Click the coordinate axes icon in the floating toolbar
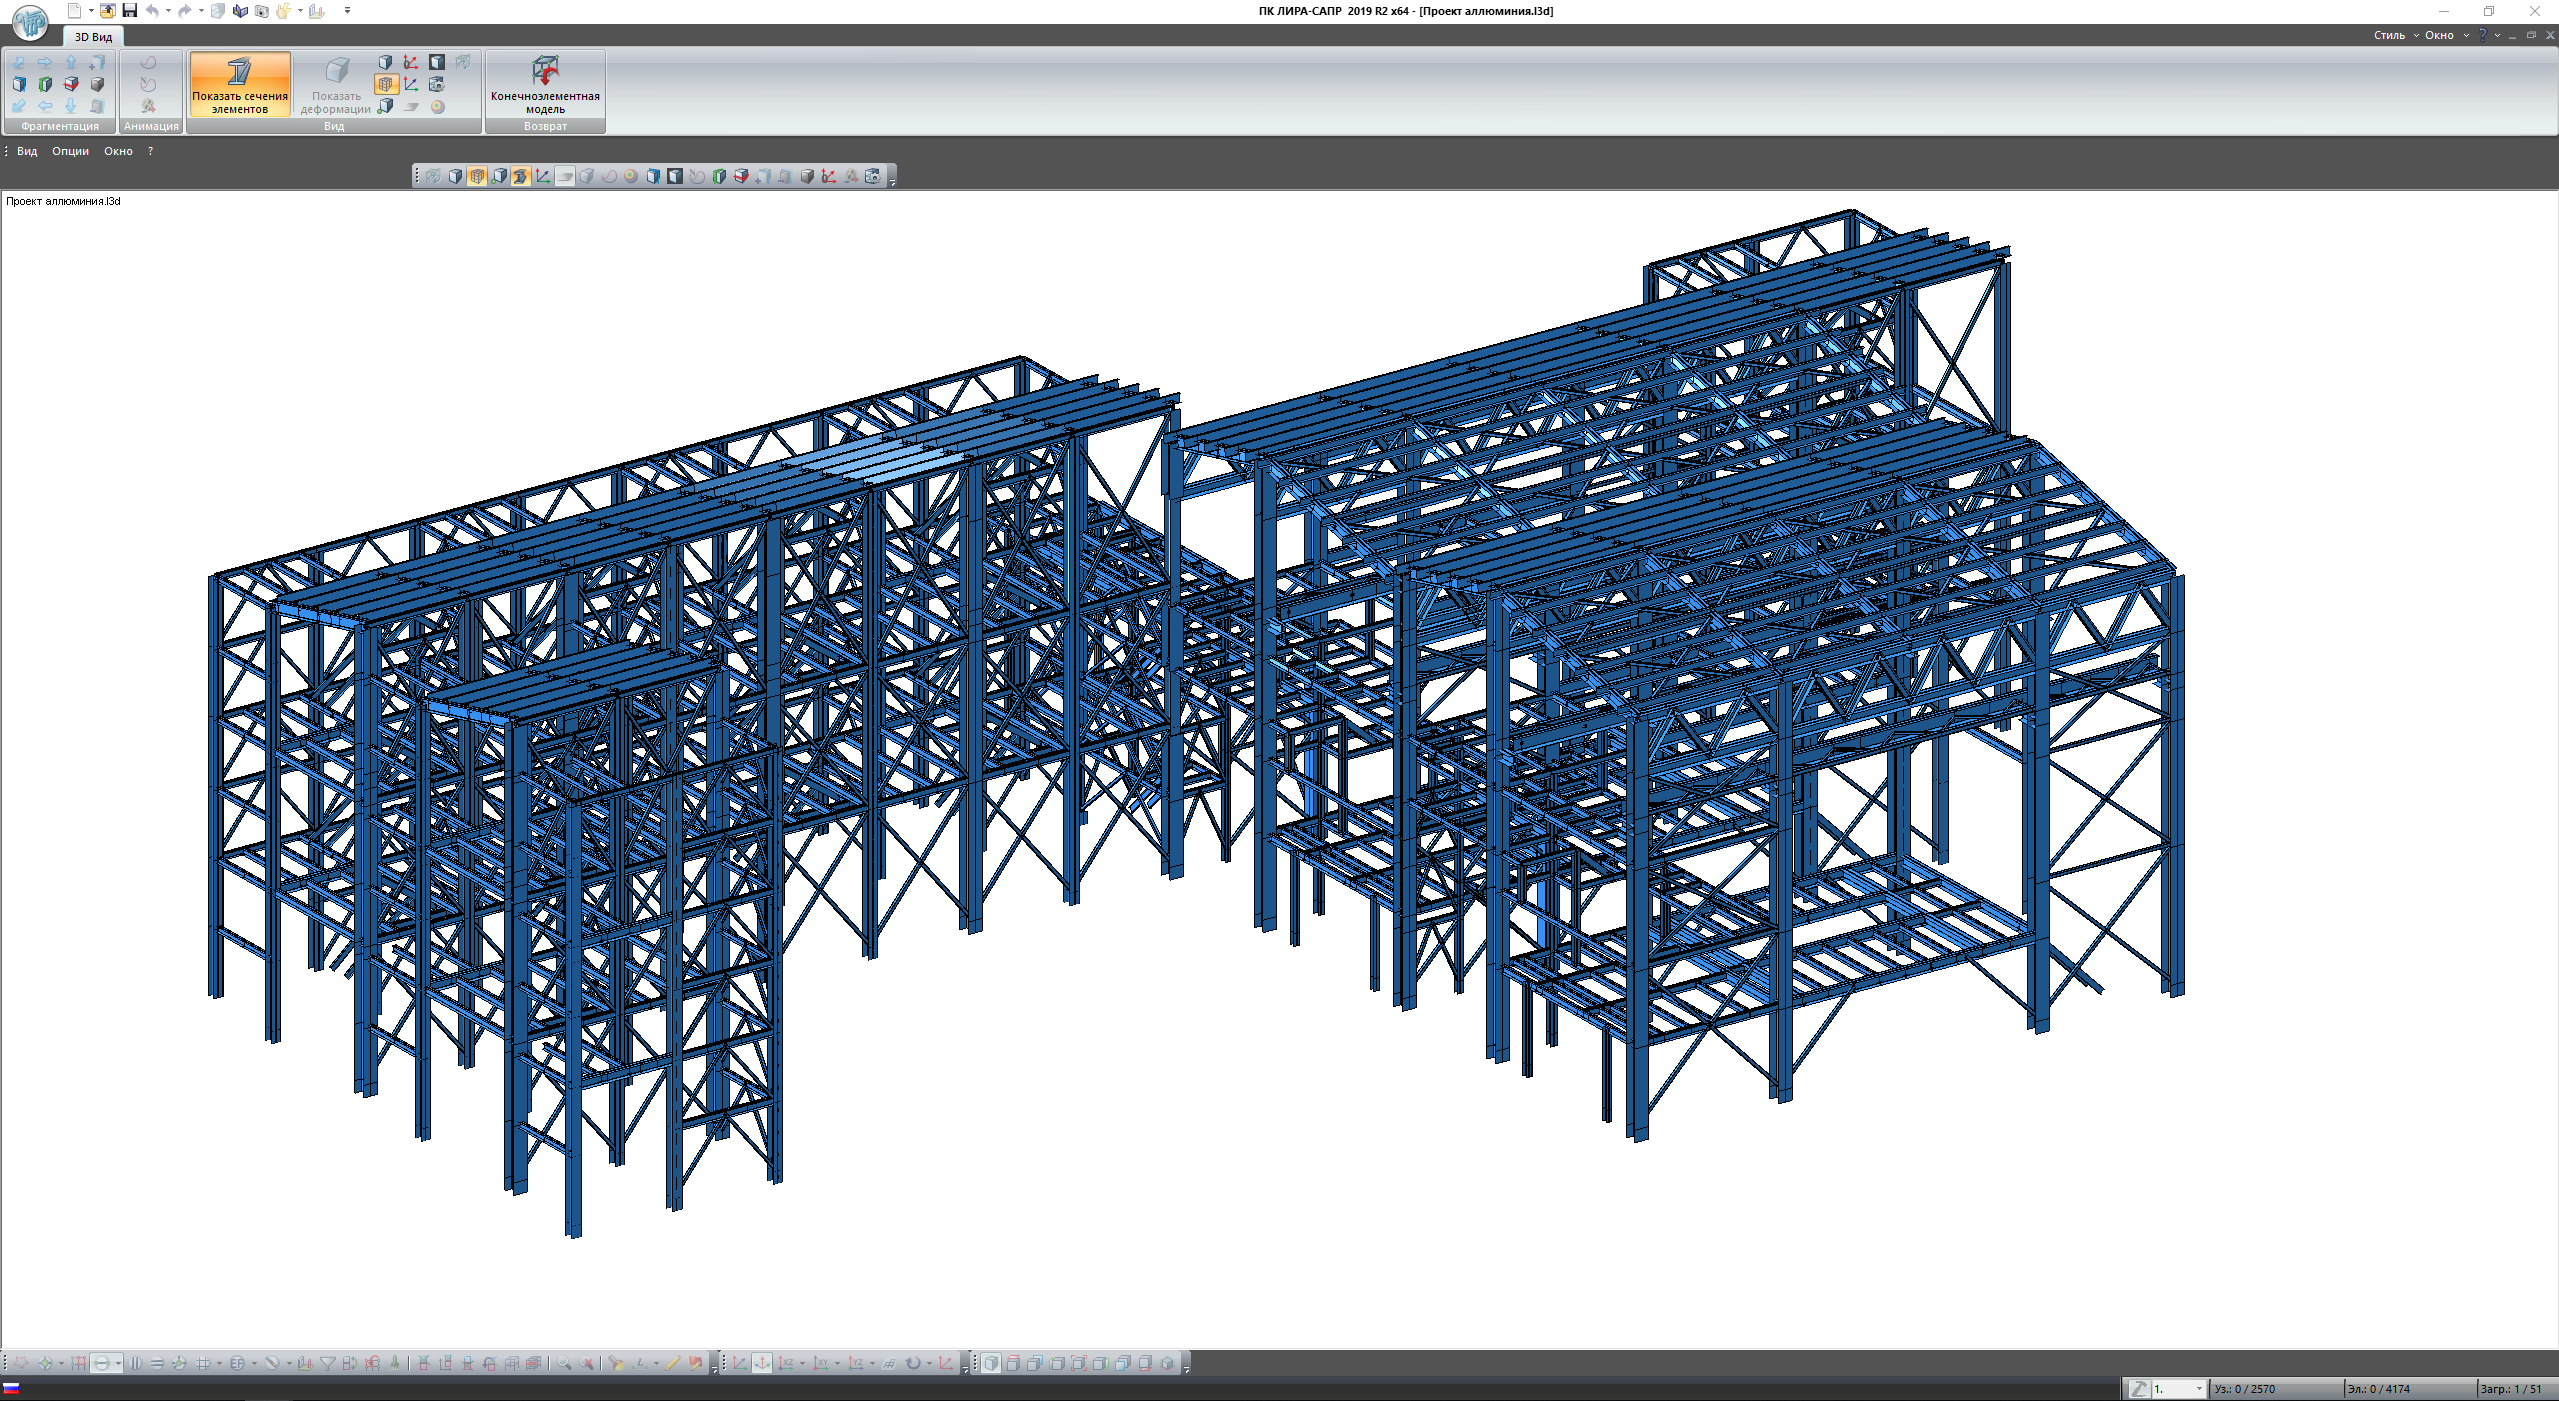This screenshot has height=1401, width=2559. (542, 176)
